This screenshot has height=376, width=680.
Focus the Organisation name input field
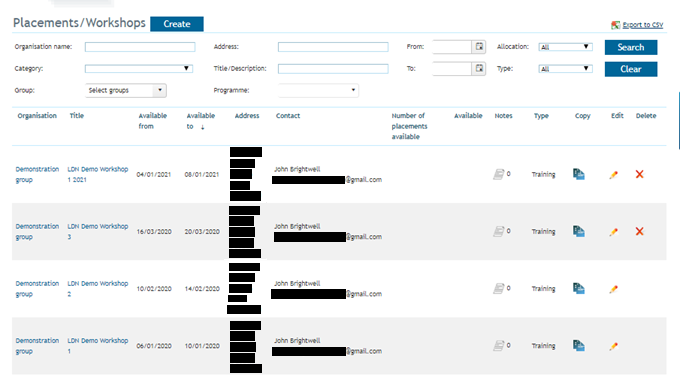pos(140,47)
